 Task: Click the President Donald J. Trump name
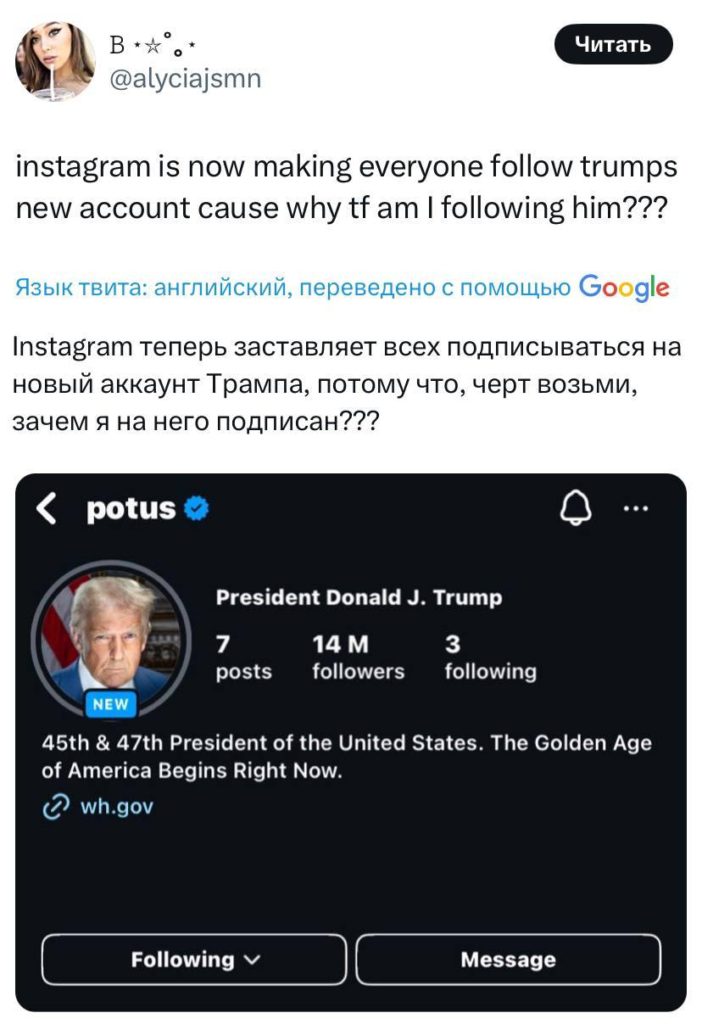click(x=359, y=598)
